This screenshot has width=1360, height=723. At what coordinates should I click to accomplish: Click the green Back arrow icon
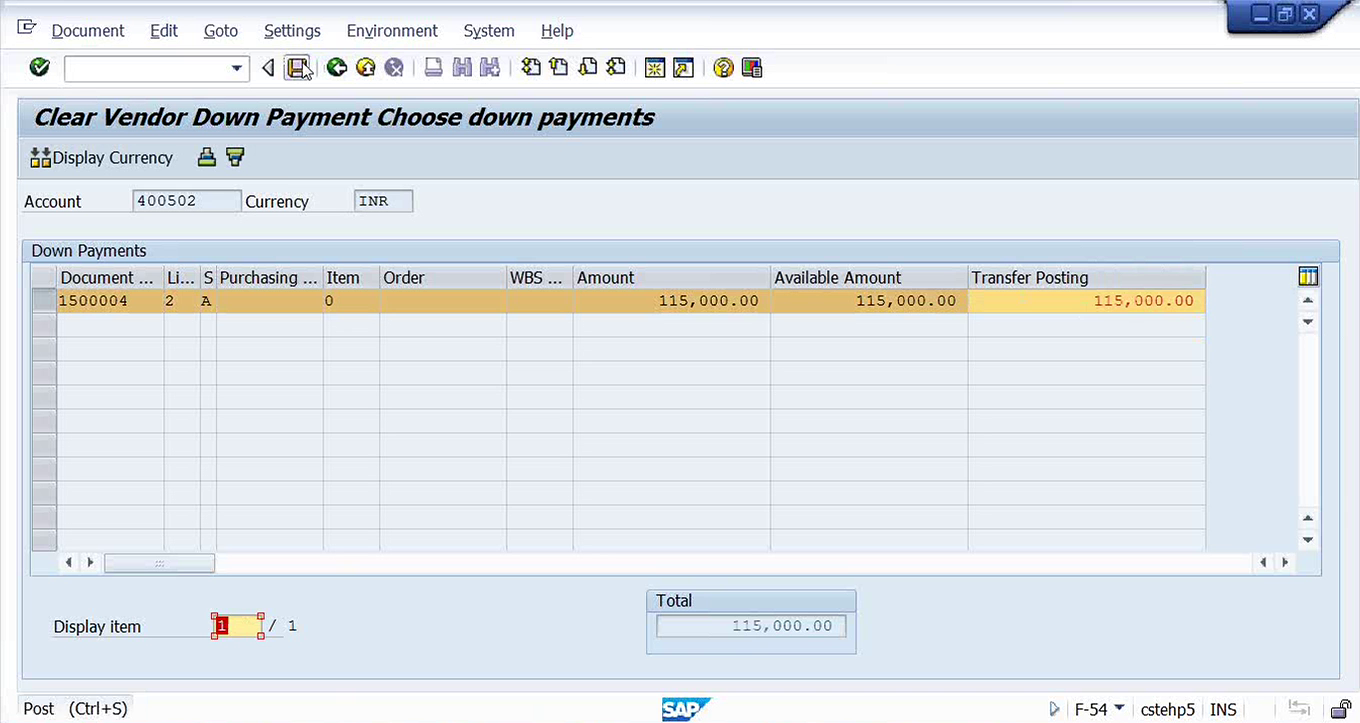[337, 68]
